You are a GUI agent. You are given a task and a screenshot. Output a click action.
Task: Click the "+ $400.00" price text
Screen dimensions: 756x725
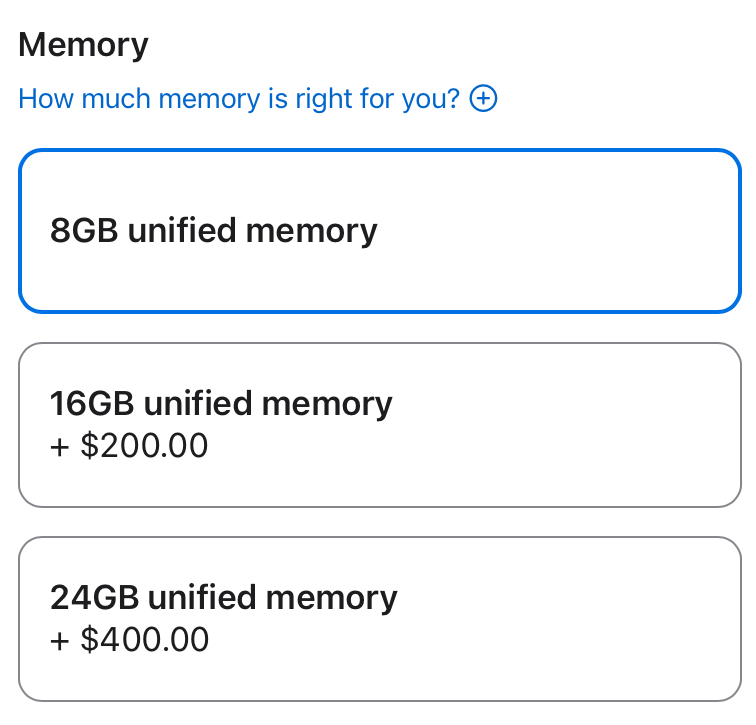click(x=130, y=639)
